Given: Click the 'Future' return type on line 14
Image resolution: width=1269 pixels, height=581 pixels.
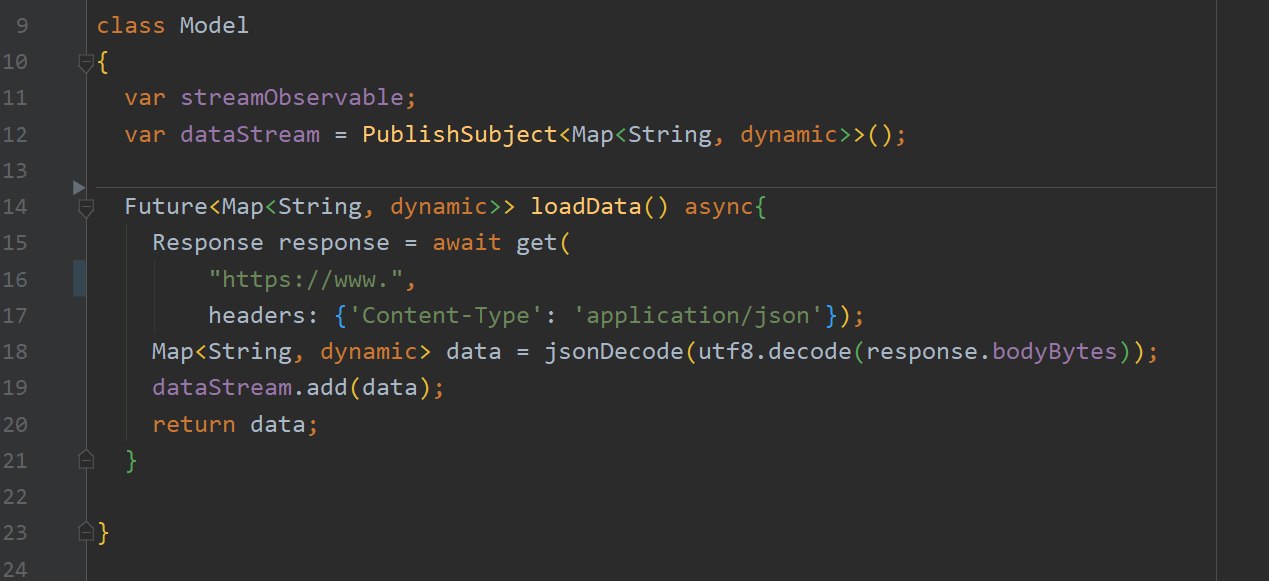Looking at the screenshot, I should (x=166, y=207).
